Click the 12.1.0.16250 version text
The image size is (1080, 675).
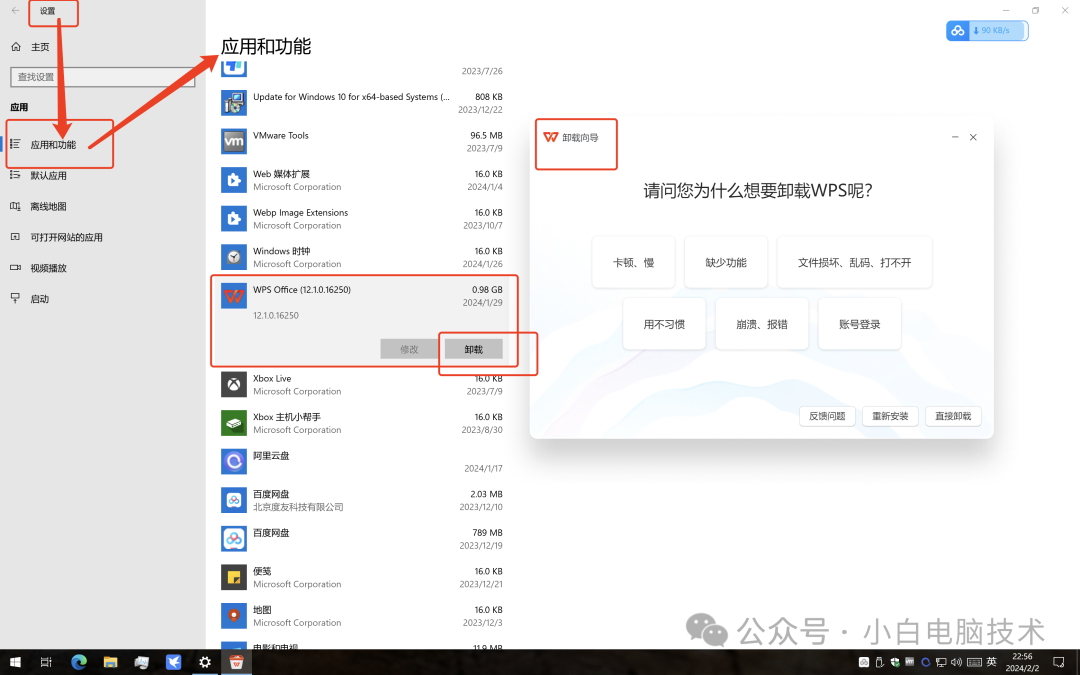click(x=276, y=315)
